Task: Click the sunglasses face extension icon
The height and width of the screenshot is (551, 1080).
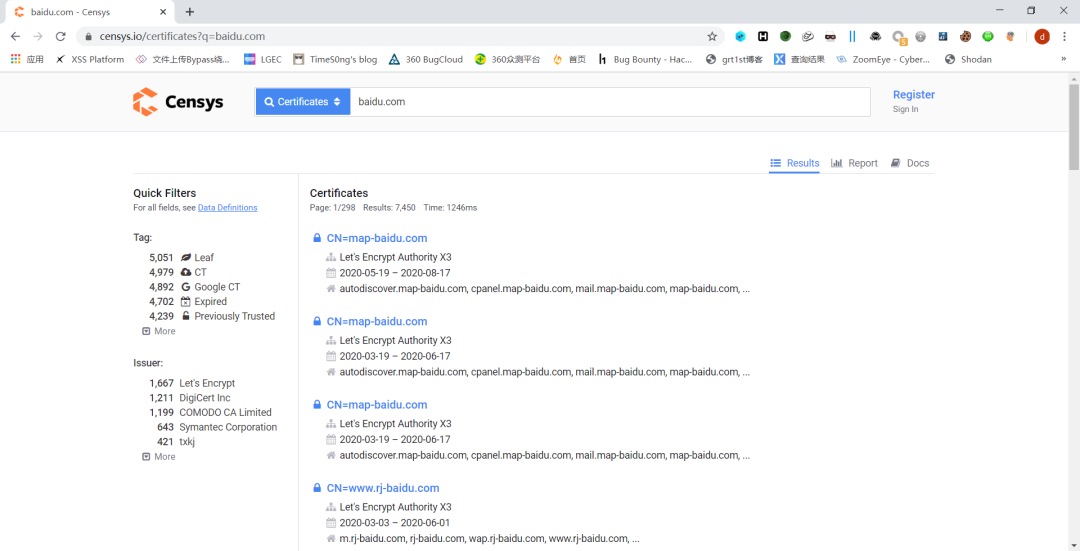Action: [830, 37]
